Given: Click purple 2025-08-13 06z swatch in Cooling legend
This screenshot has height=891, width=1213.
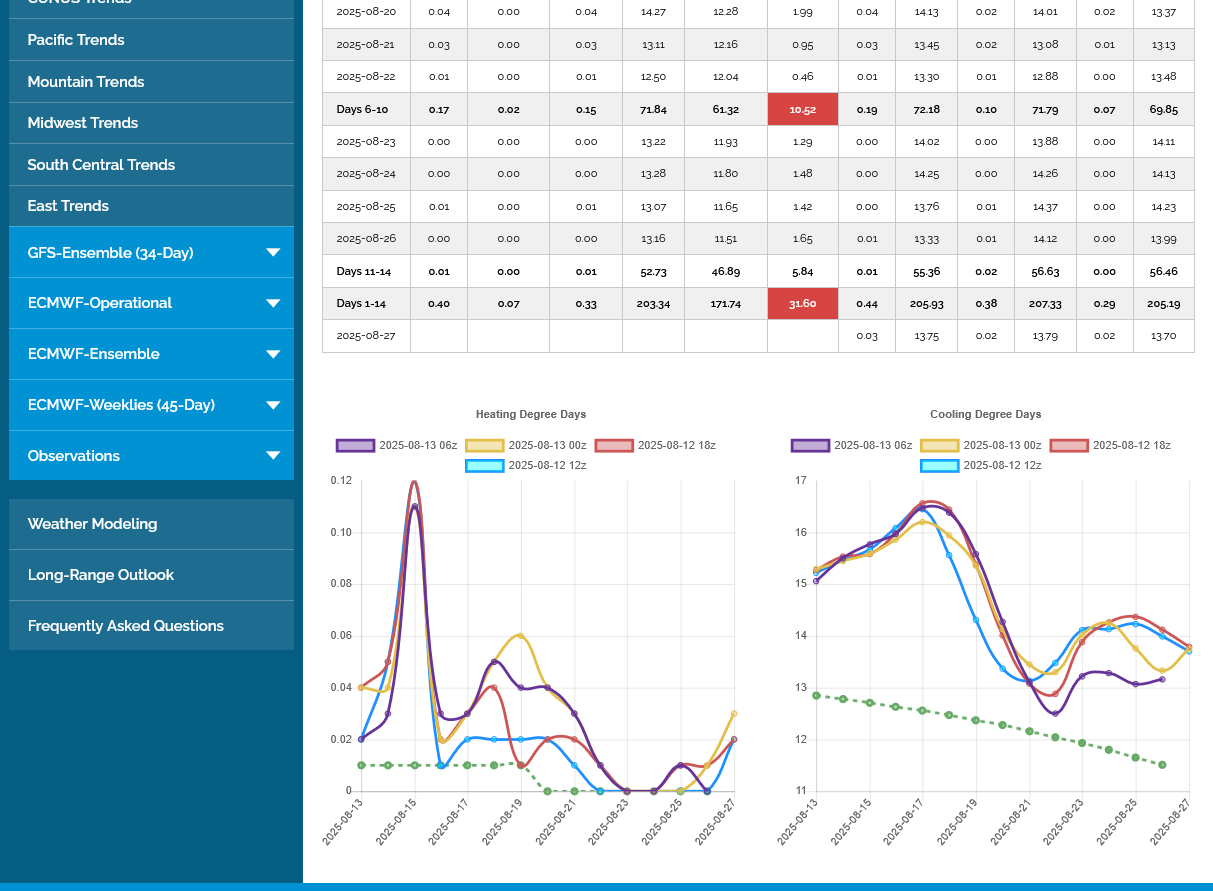Looking at the screenshot, I should (x=810, y=446).
